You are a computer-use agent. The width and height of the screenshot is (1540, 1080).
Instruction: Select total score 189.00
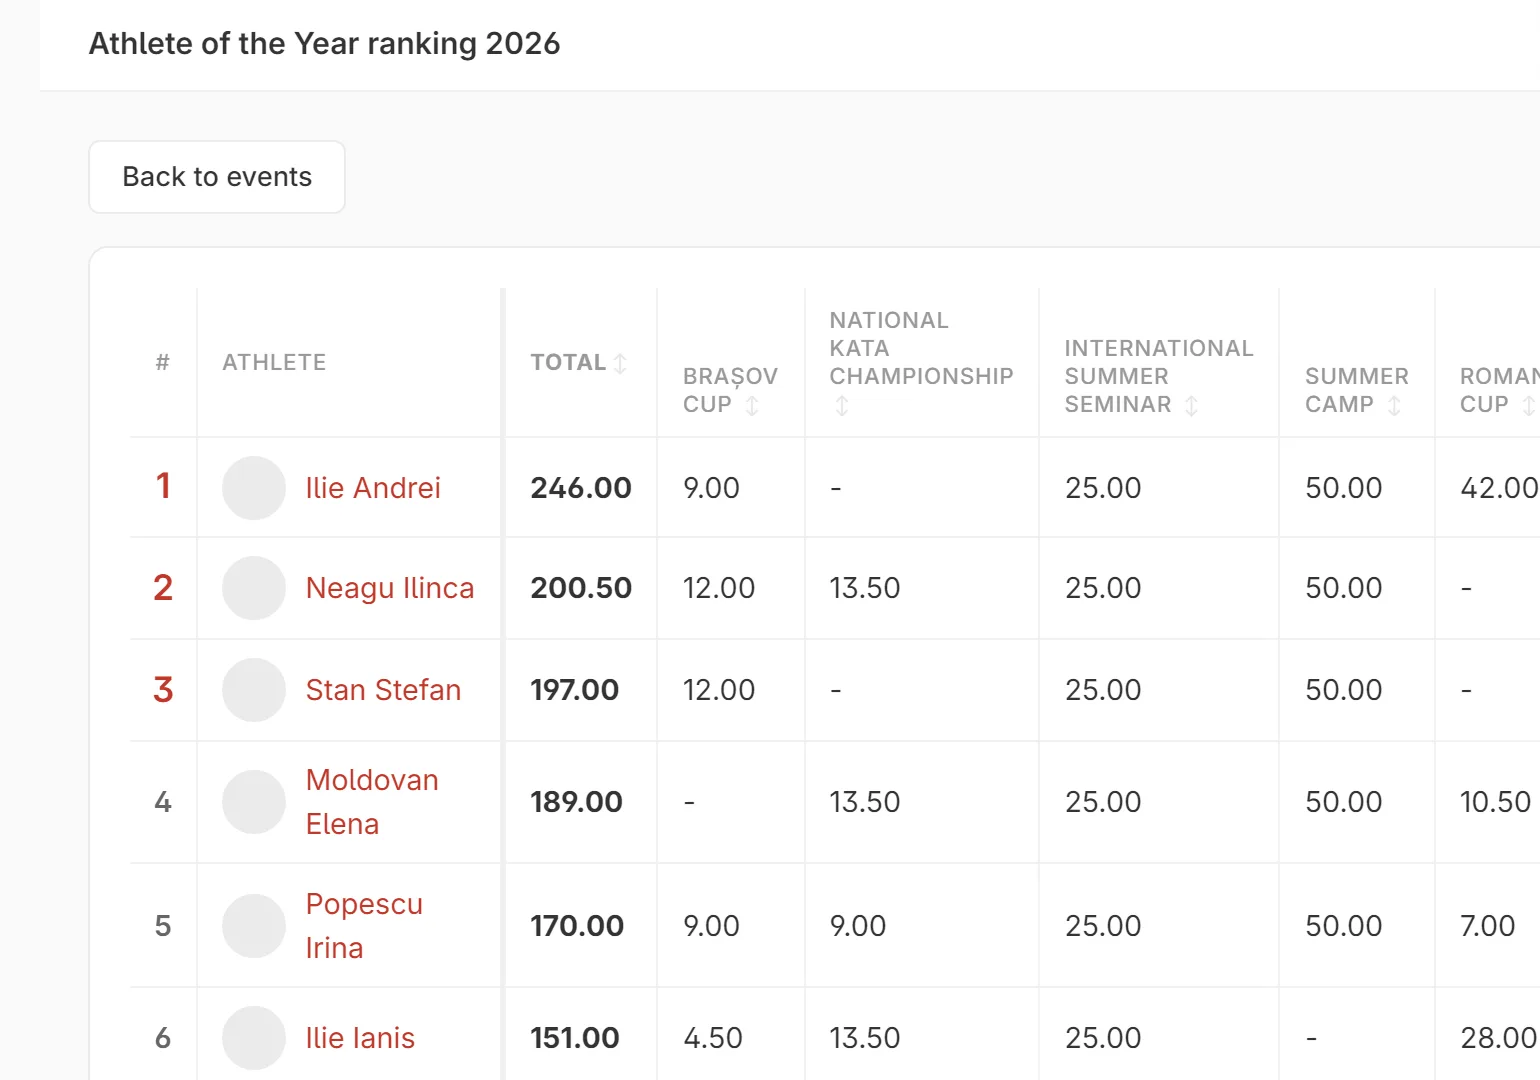(x=577, y=802)
